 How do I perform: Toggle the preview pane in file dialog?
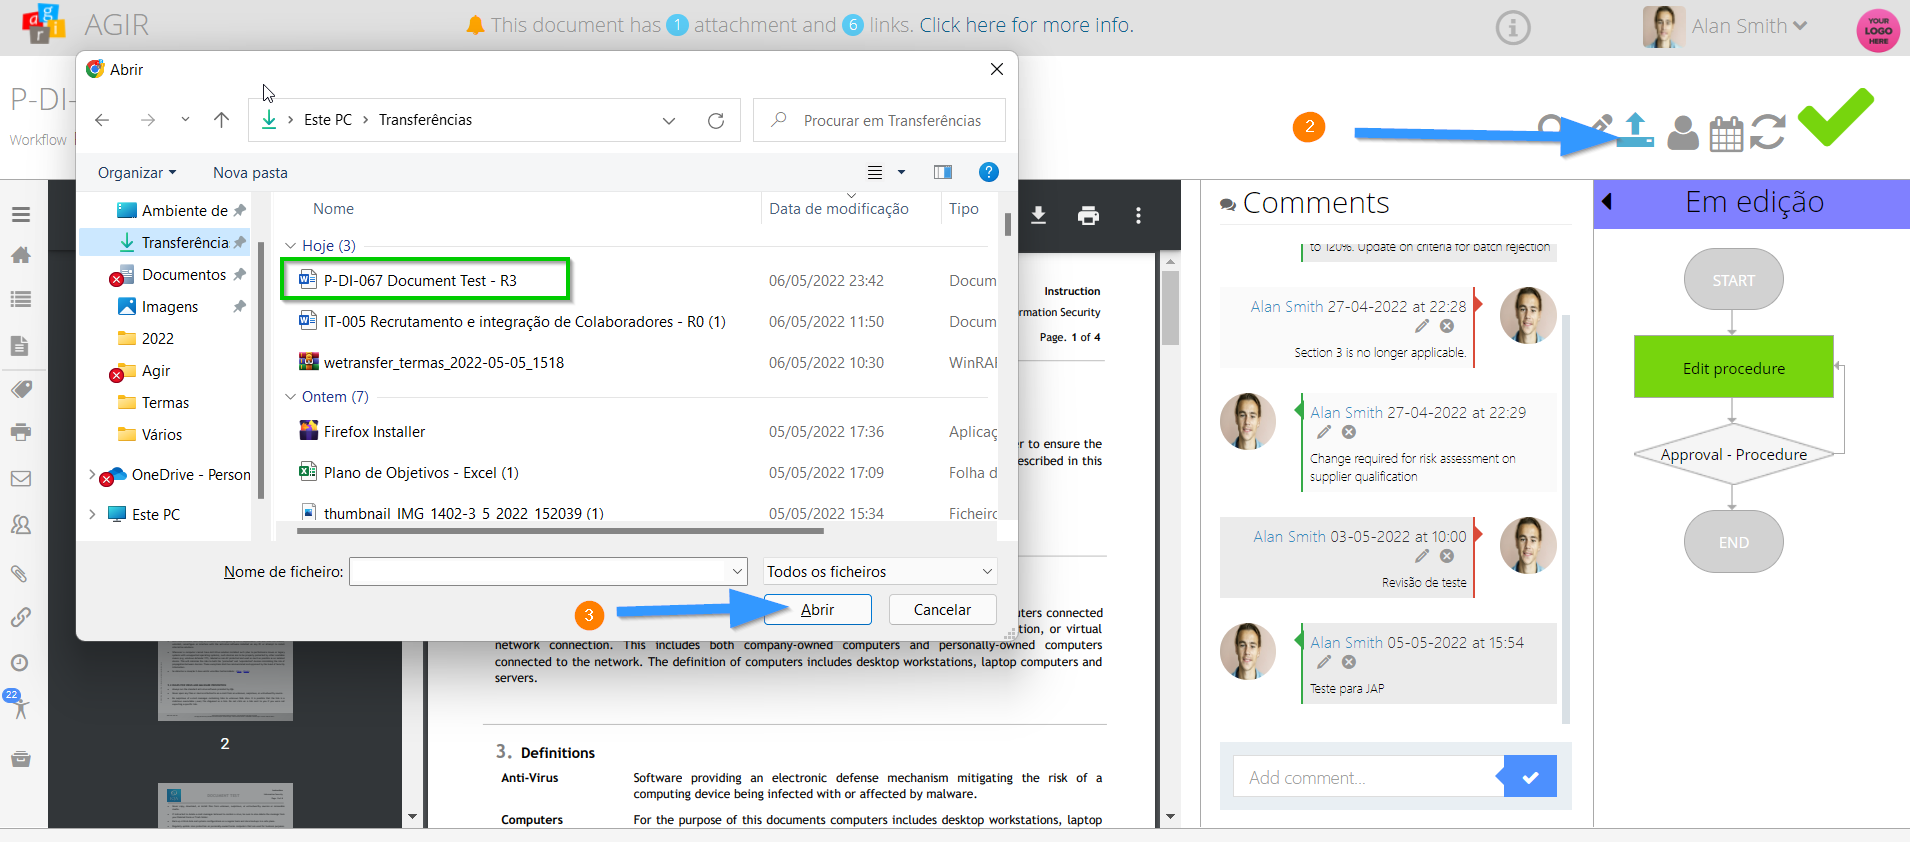(x=943, y=172)
